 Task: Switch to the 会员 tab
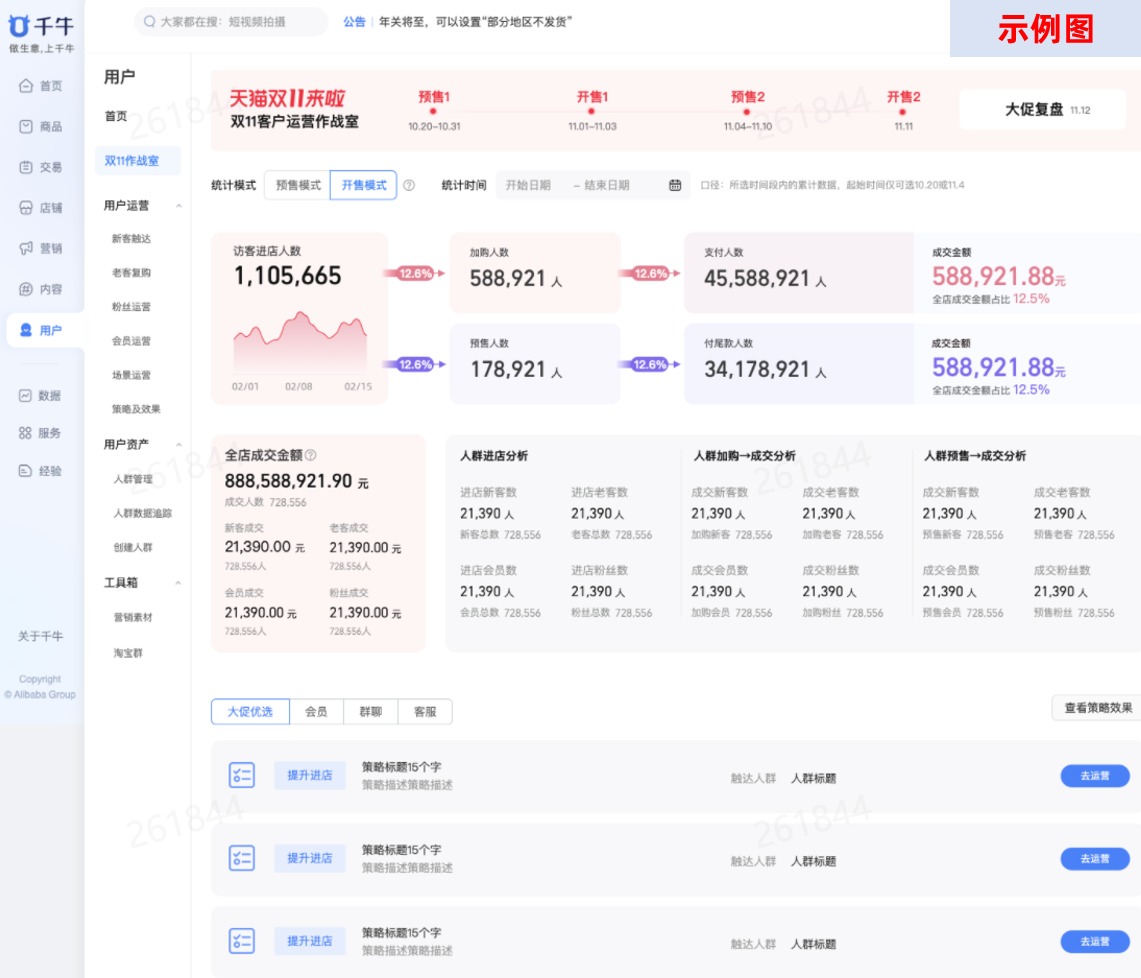tap(316, 712)
